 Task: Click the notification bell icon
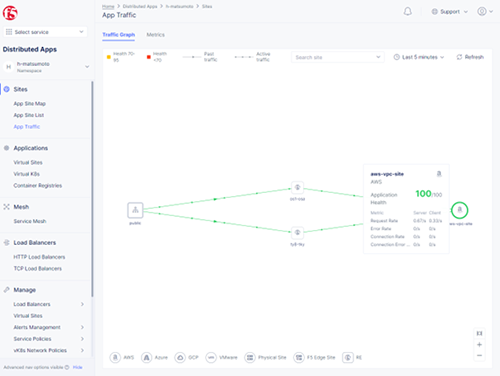[407, 12]
